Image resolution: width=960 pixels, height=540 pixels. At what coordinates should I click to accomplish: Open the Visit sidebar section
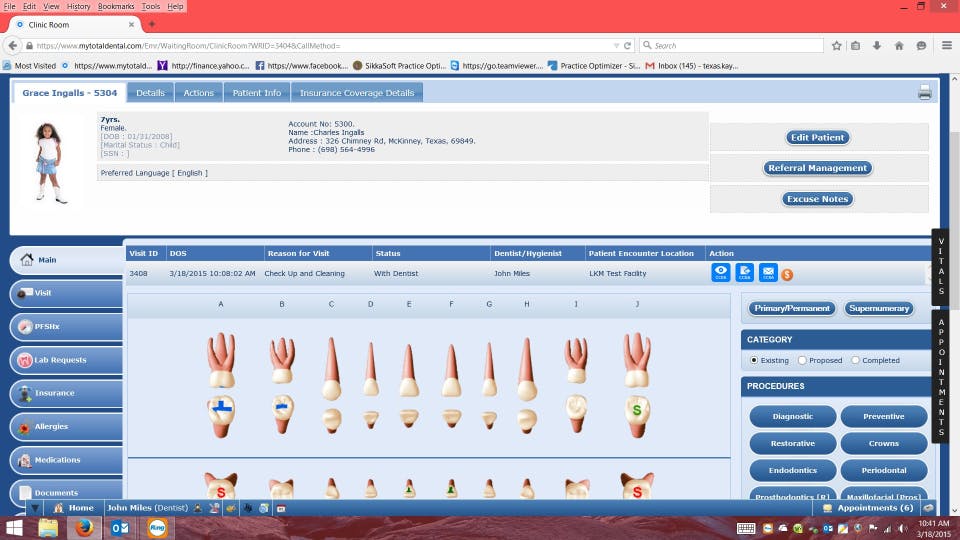(x=66, y=293)
